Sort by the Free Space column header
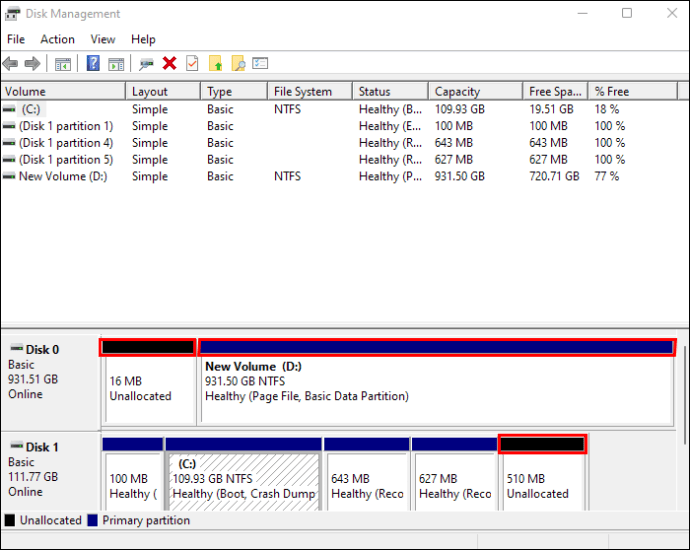 coord(555,91)
